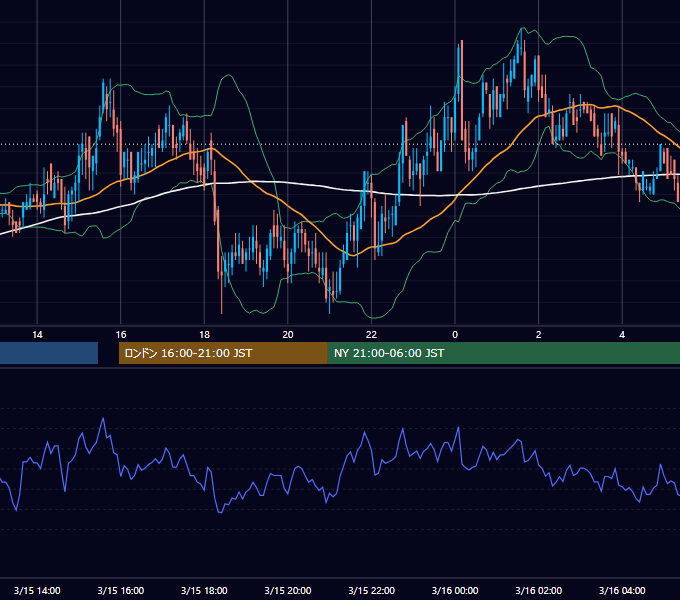
Task: Click the 2 hour axis label
Action: pos(539,335)
